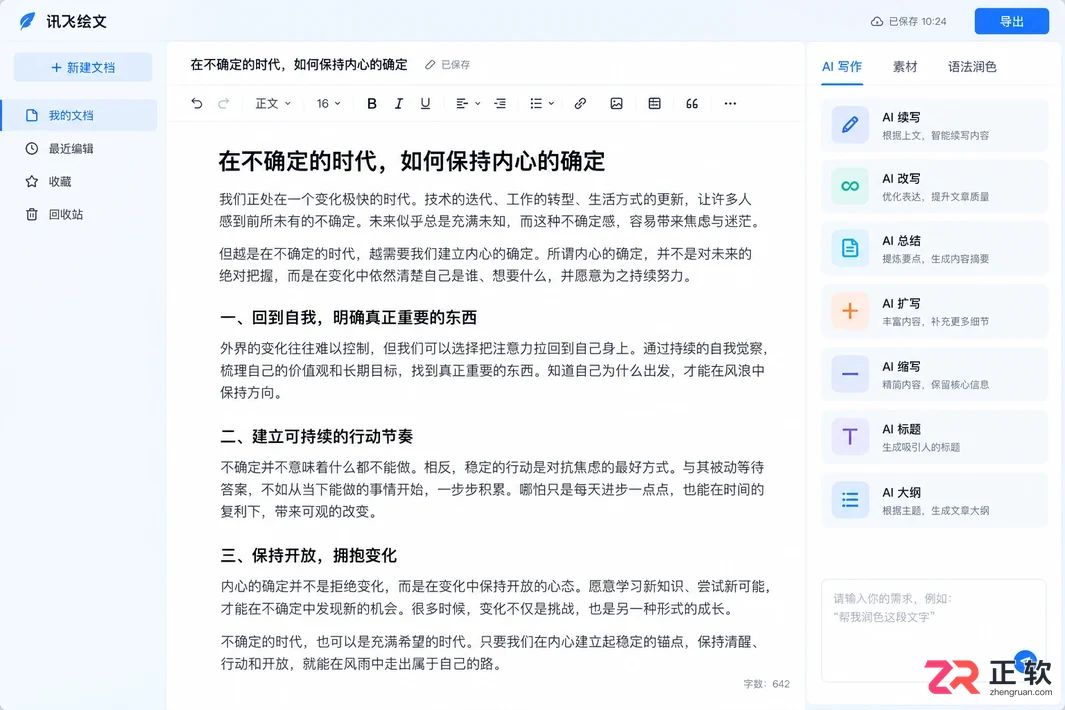Insert a table with table icon
1065x710 pixels.
coord(655,103)
